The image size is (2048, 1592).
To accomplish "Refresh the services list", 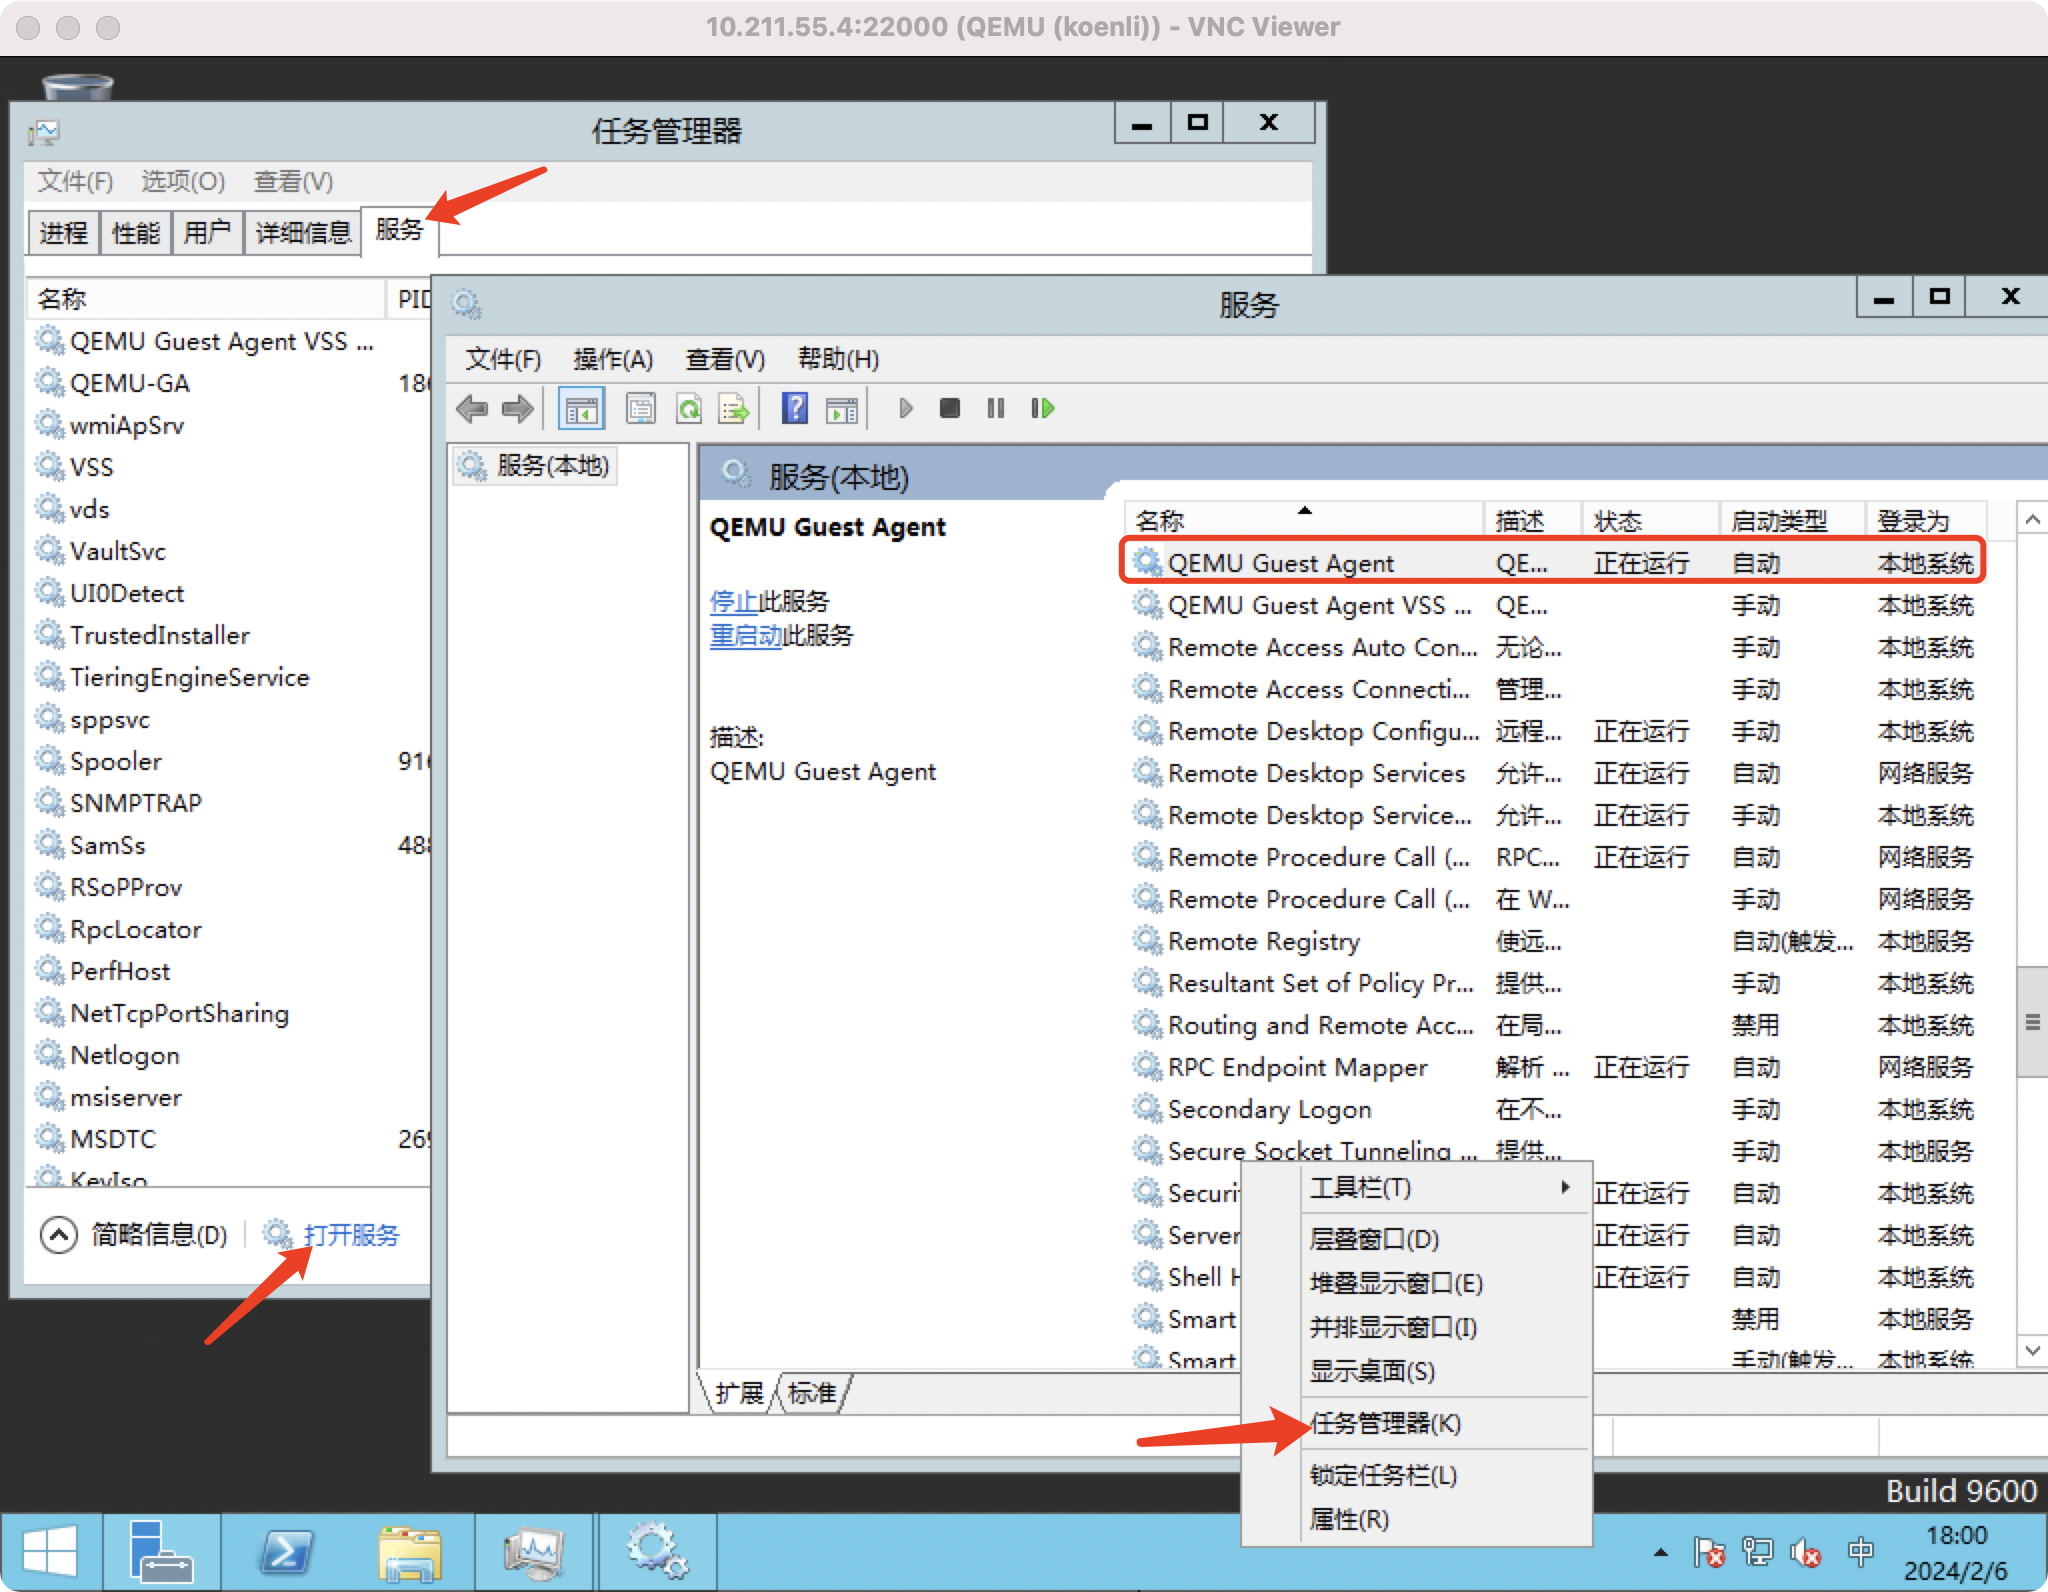I will (x=689, y=408).
